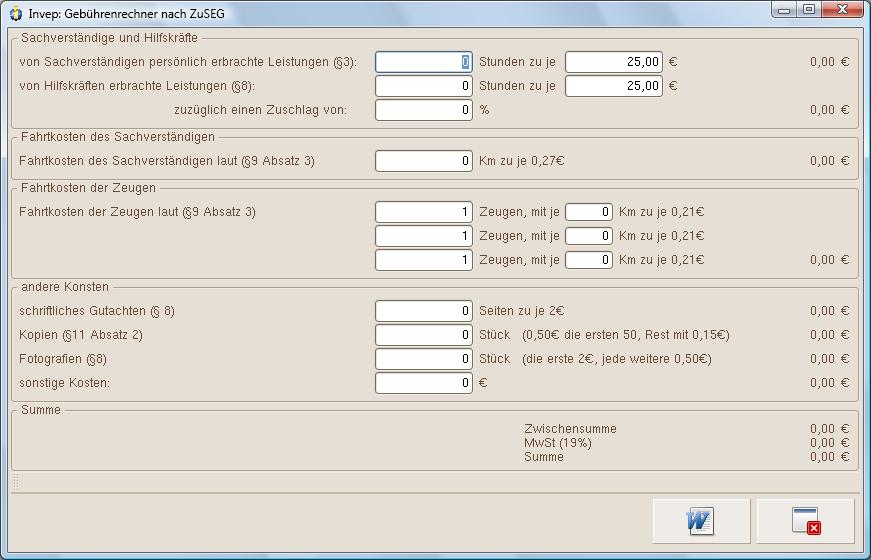Click the second Zeugen Km field

click(x=589, y=236)
